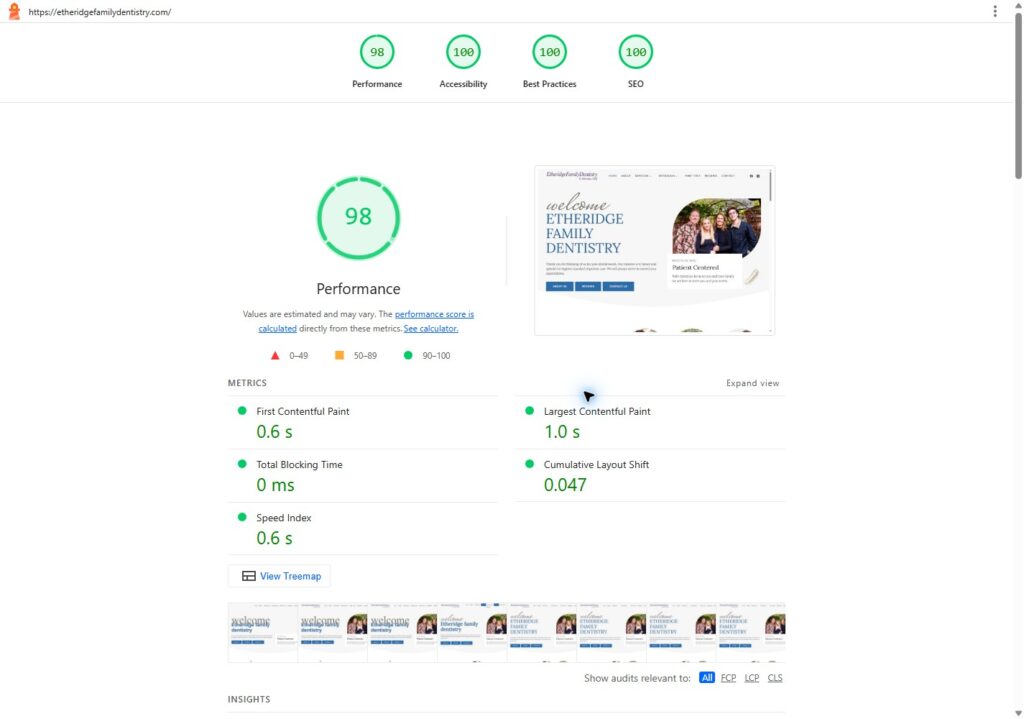Click the treemap icon beside View Treemap
This screenshot has height=719, width=1024.
click(249, 576)
